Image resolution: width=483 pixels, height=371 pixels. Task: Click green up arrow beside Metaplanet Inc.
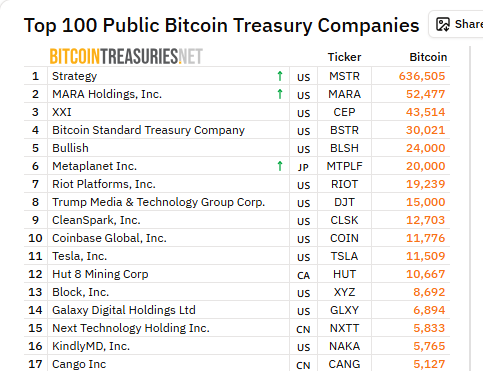coord(280,166)
